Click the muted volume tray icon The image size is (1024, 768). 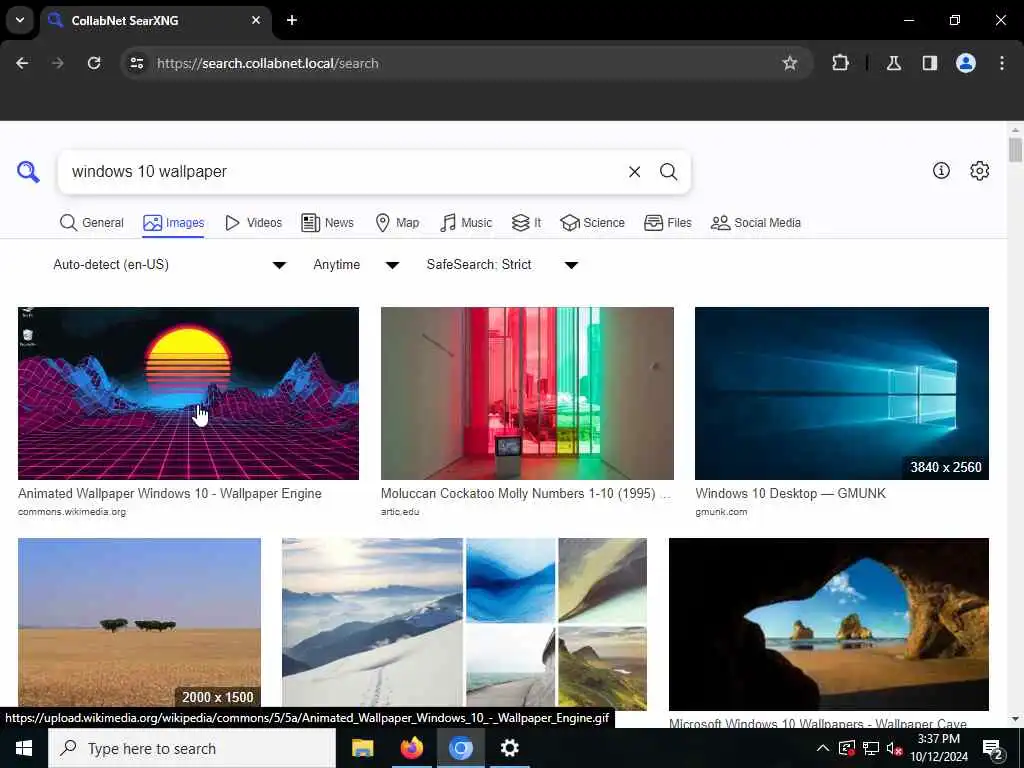(x=894, y=748)
